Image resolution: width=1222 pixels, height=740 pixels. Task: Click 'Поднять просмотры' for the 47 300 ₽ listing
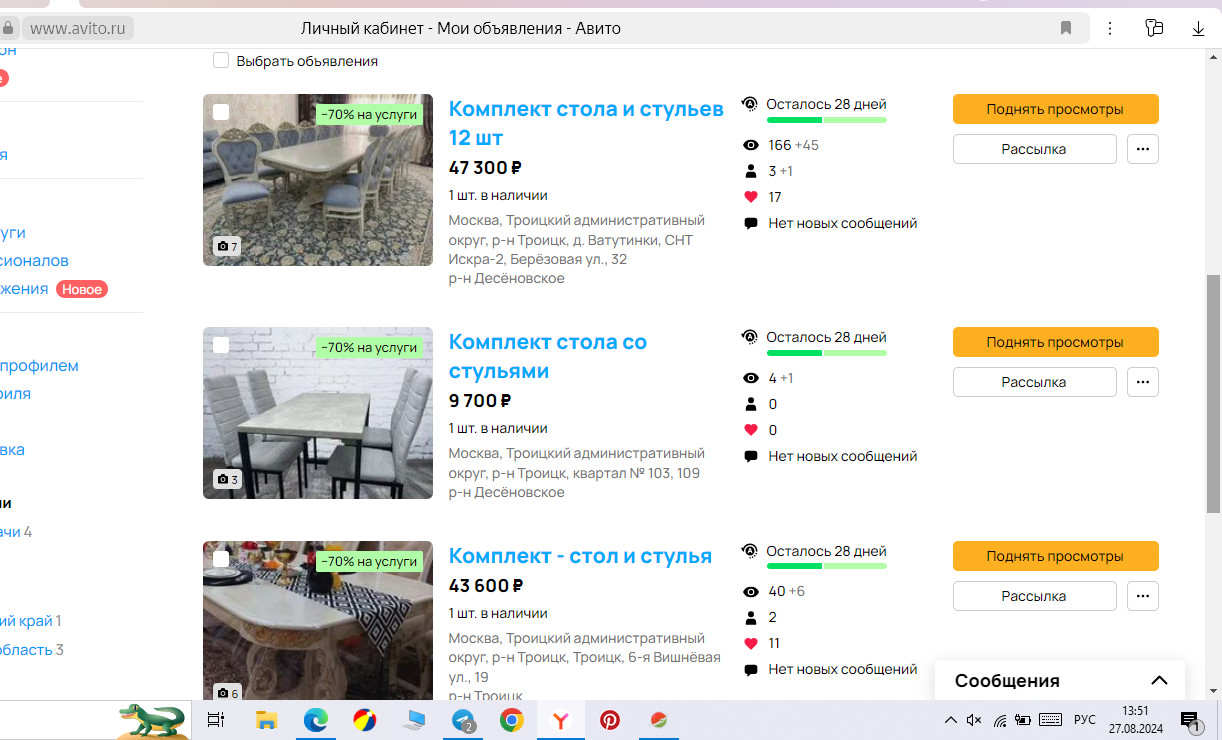pos(1055,109)
